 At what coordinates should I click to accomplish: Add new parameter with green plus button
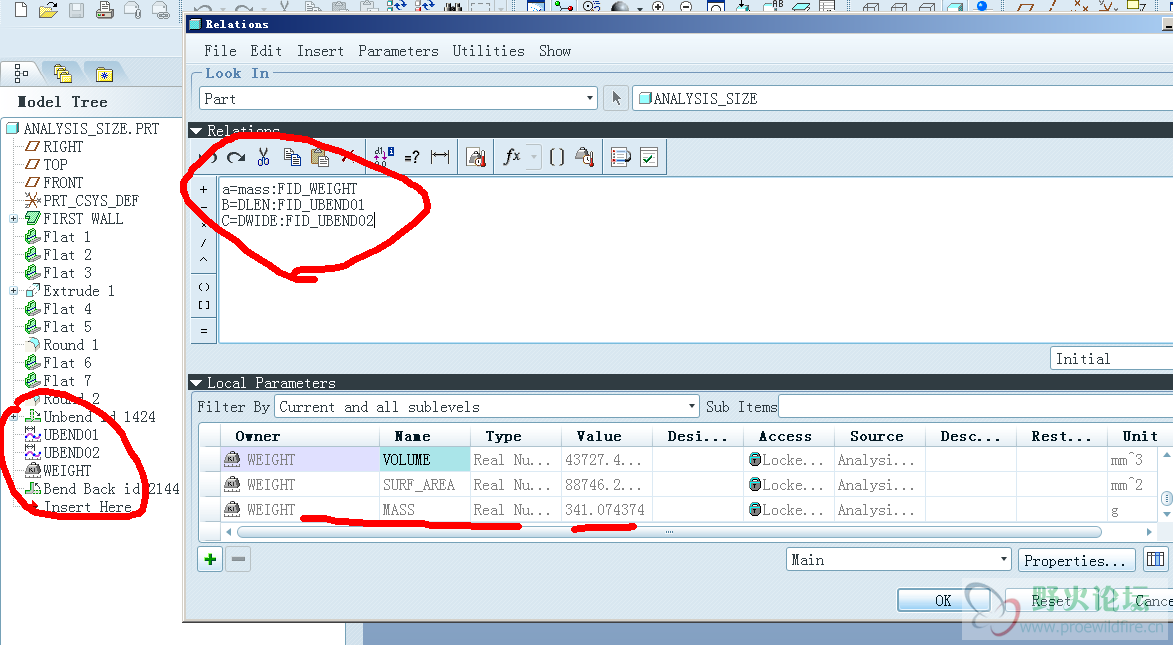(x=210, y=559)
